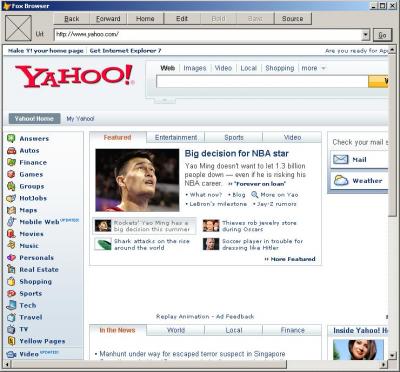Click the HotJobs icon
Viewport: 400px width, 372px height.
pyautogui.click(x=11, y=198)
